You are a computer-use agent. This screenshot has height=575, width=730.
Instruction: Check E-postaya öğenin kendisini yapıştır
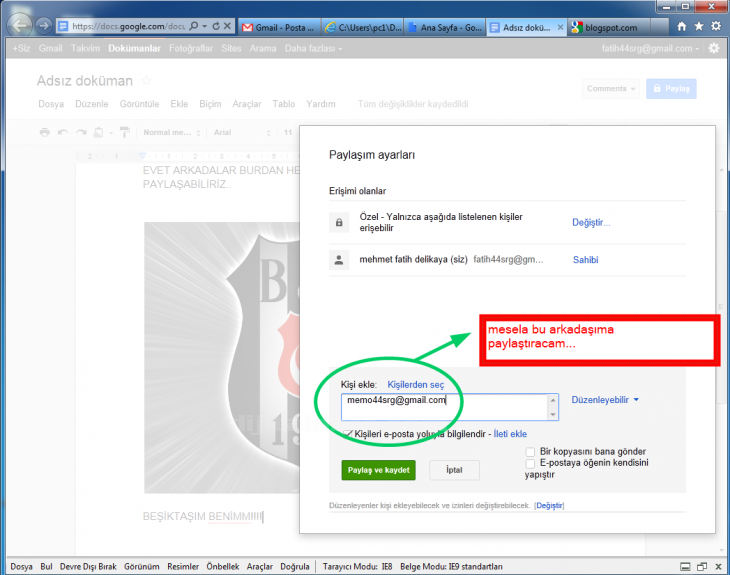click(530, 463)
